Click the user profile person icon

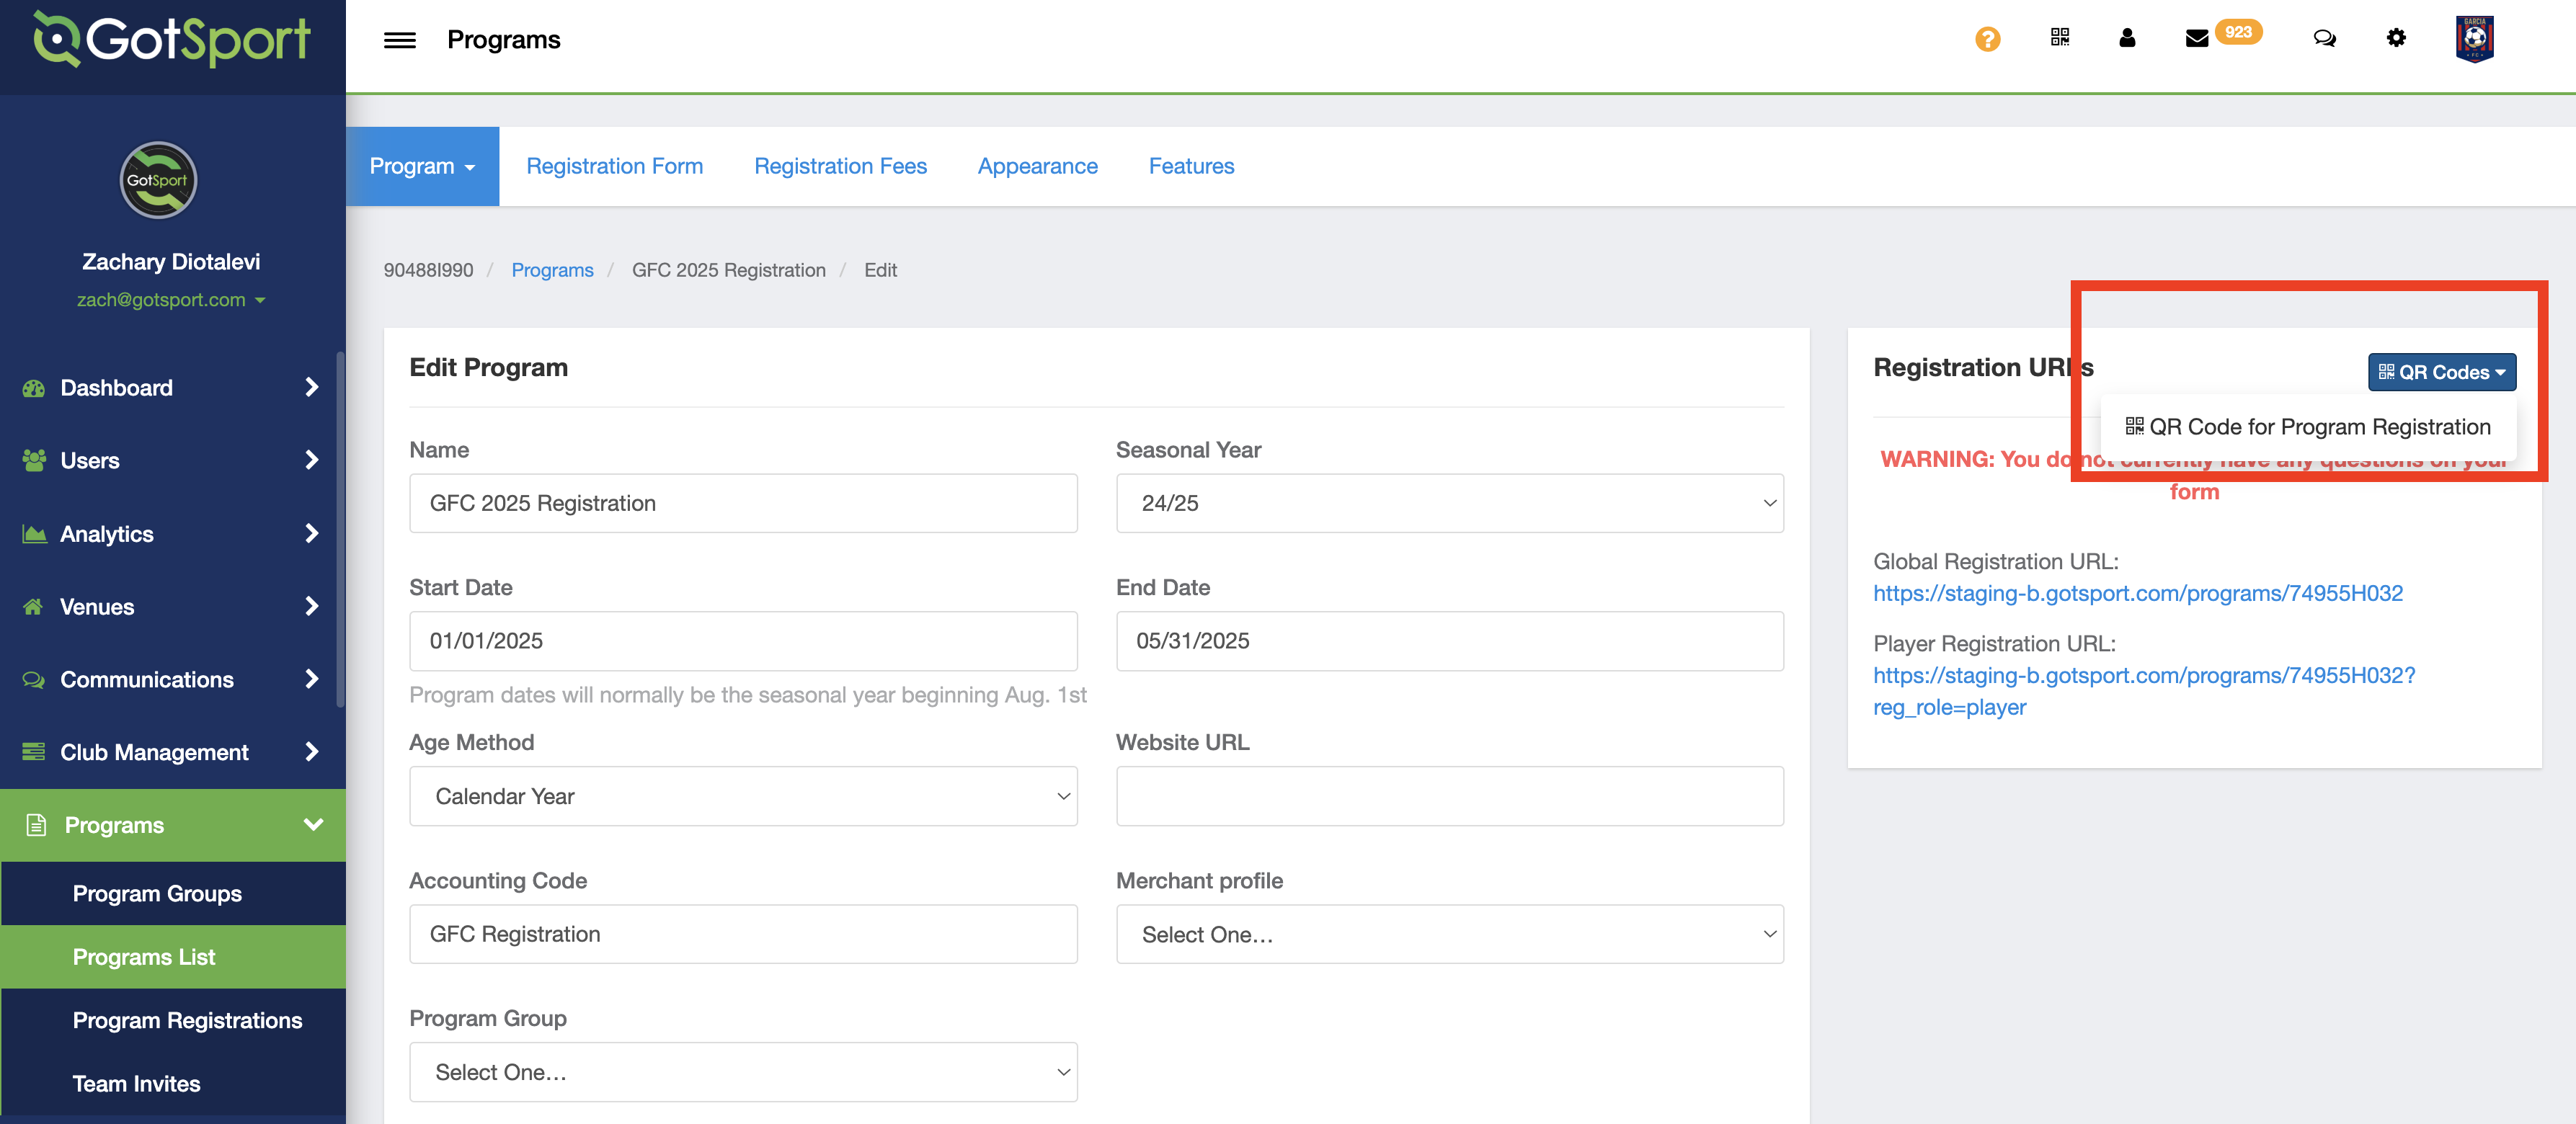[x=2127, y=38]
